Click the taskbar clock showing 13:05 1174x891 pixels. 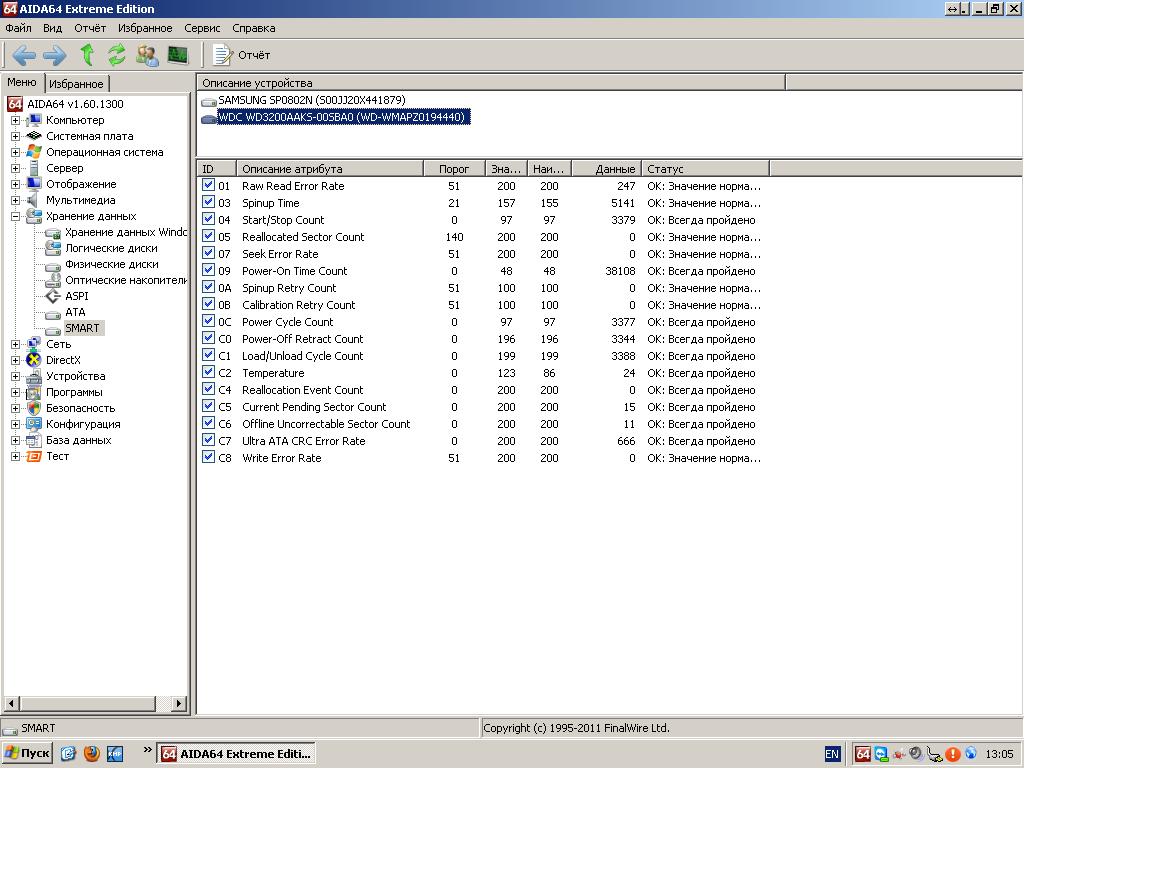coord(1000,754)
